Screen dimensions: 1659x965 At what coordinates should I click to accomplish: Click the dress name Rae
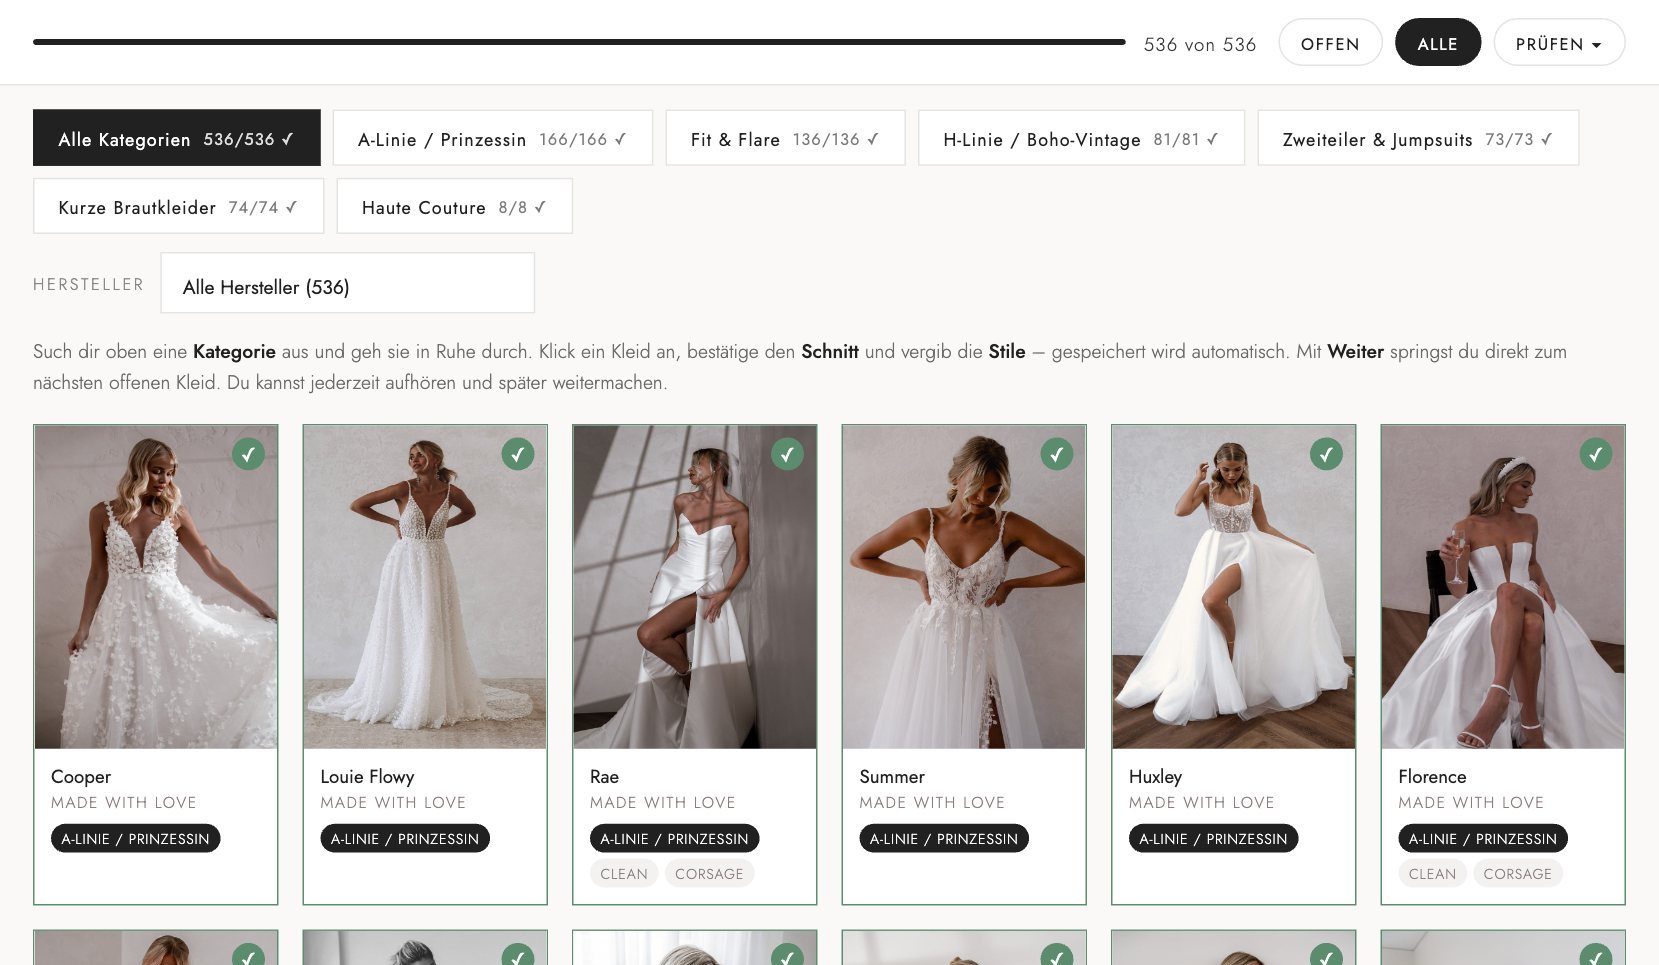click(604, 777)
